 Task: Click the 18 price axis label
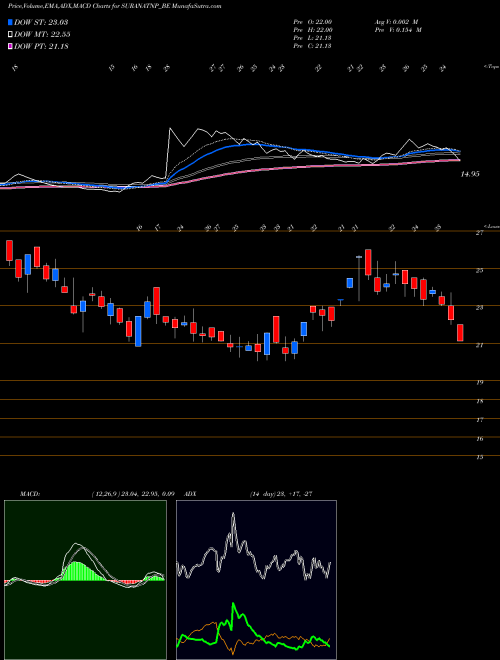479,402
